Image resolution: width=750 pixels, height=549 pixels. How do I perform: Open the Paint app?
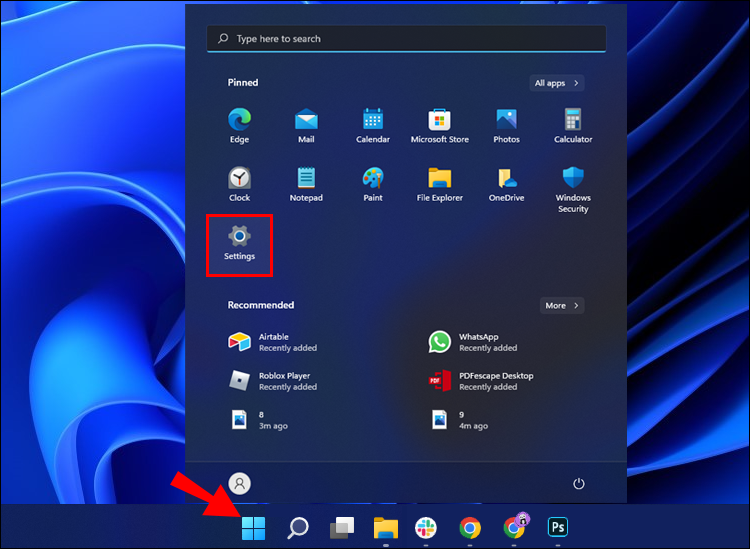tap(373, 184)
